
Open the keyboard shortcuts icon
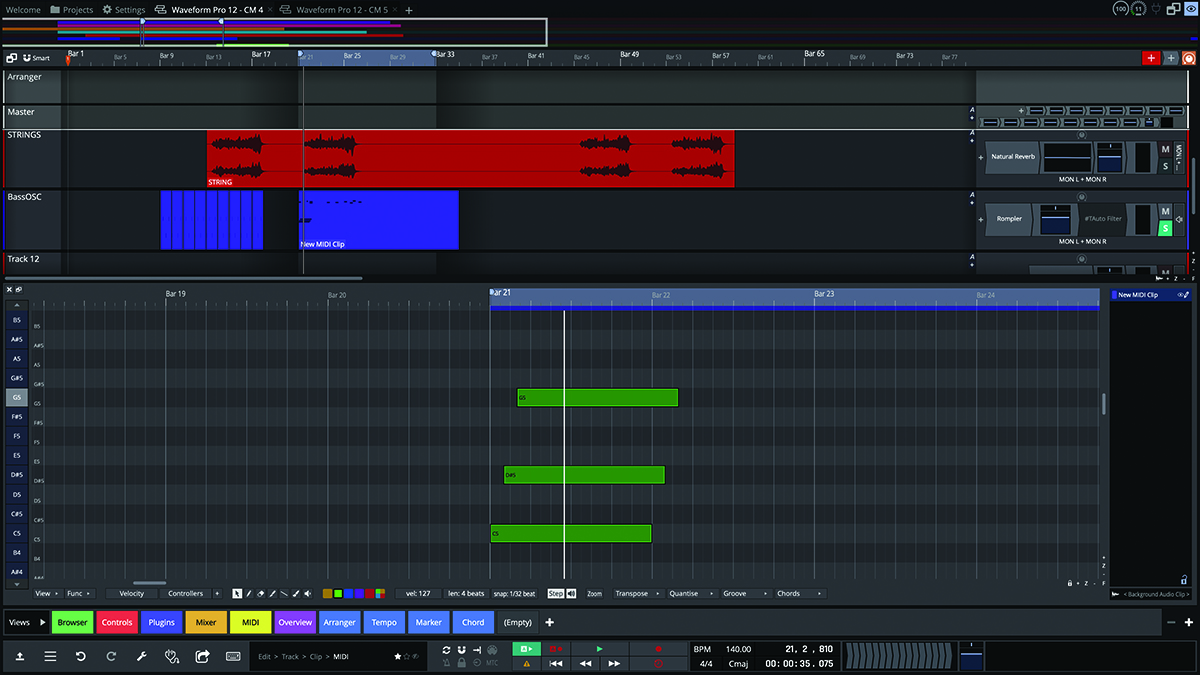pos(233,657)
